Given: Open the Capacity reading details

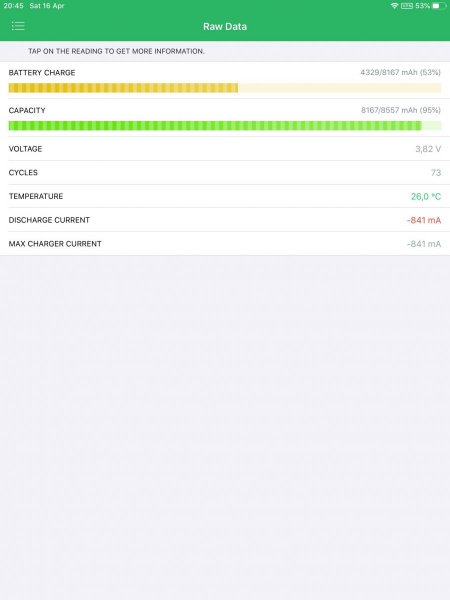Looking at the screenshot, I should [225, 118].
